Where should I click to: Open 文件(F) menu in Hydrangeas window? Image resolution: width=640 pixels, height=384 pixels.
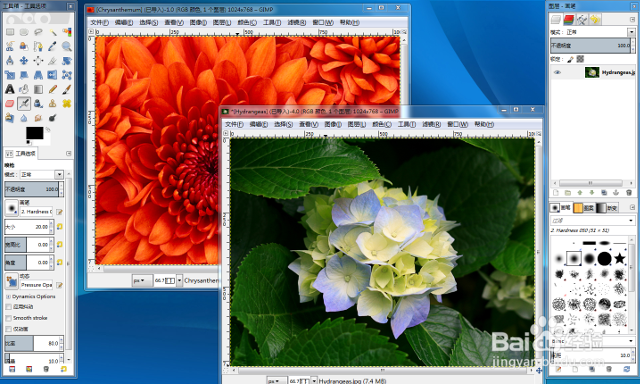[x=234, y=124]
